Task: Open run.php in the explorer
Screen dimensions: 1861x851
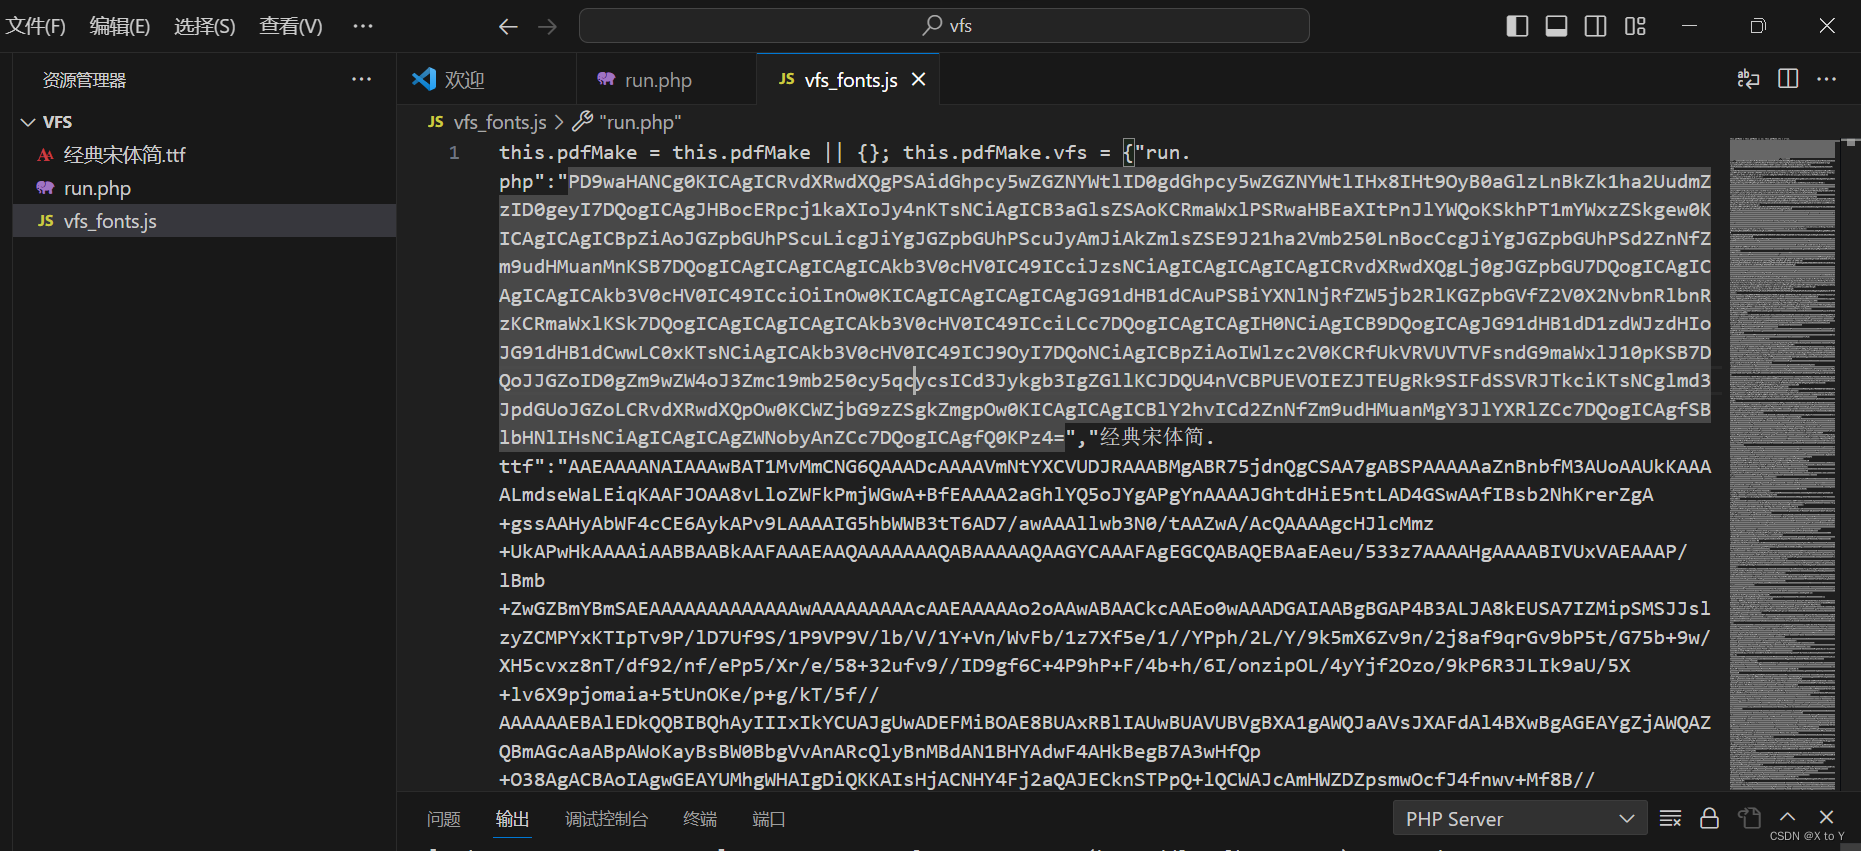Action: pos(204,188)
